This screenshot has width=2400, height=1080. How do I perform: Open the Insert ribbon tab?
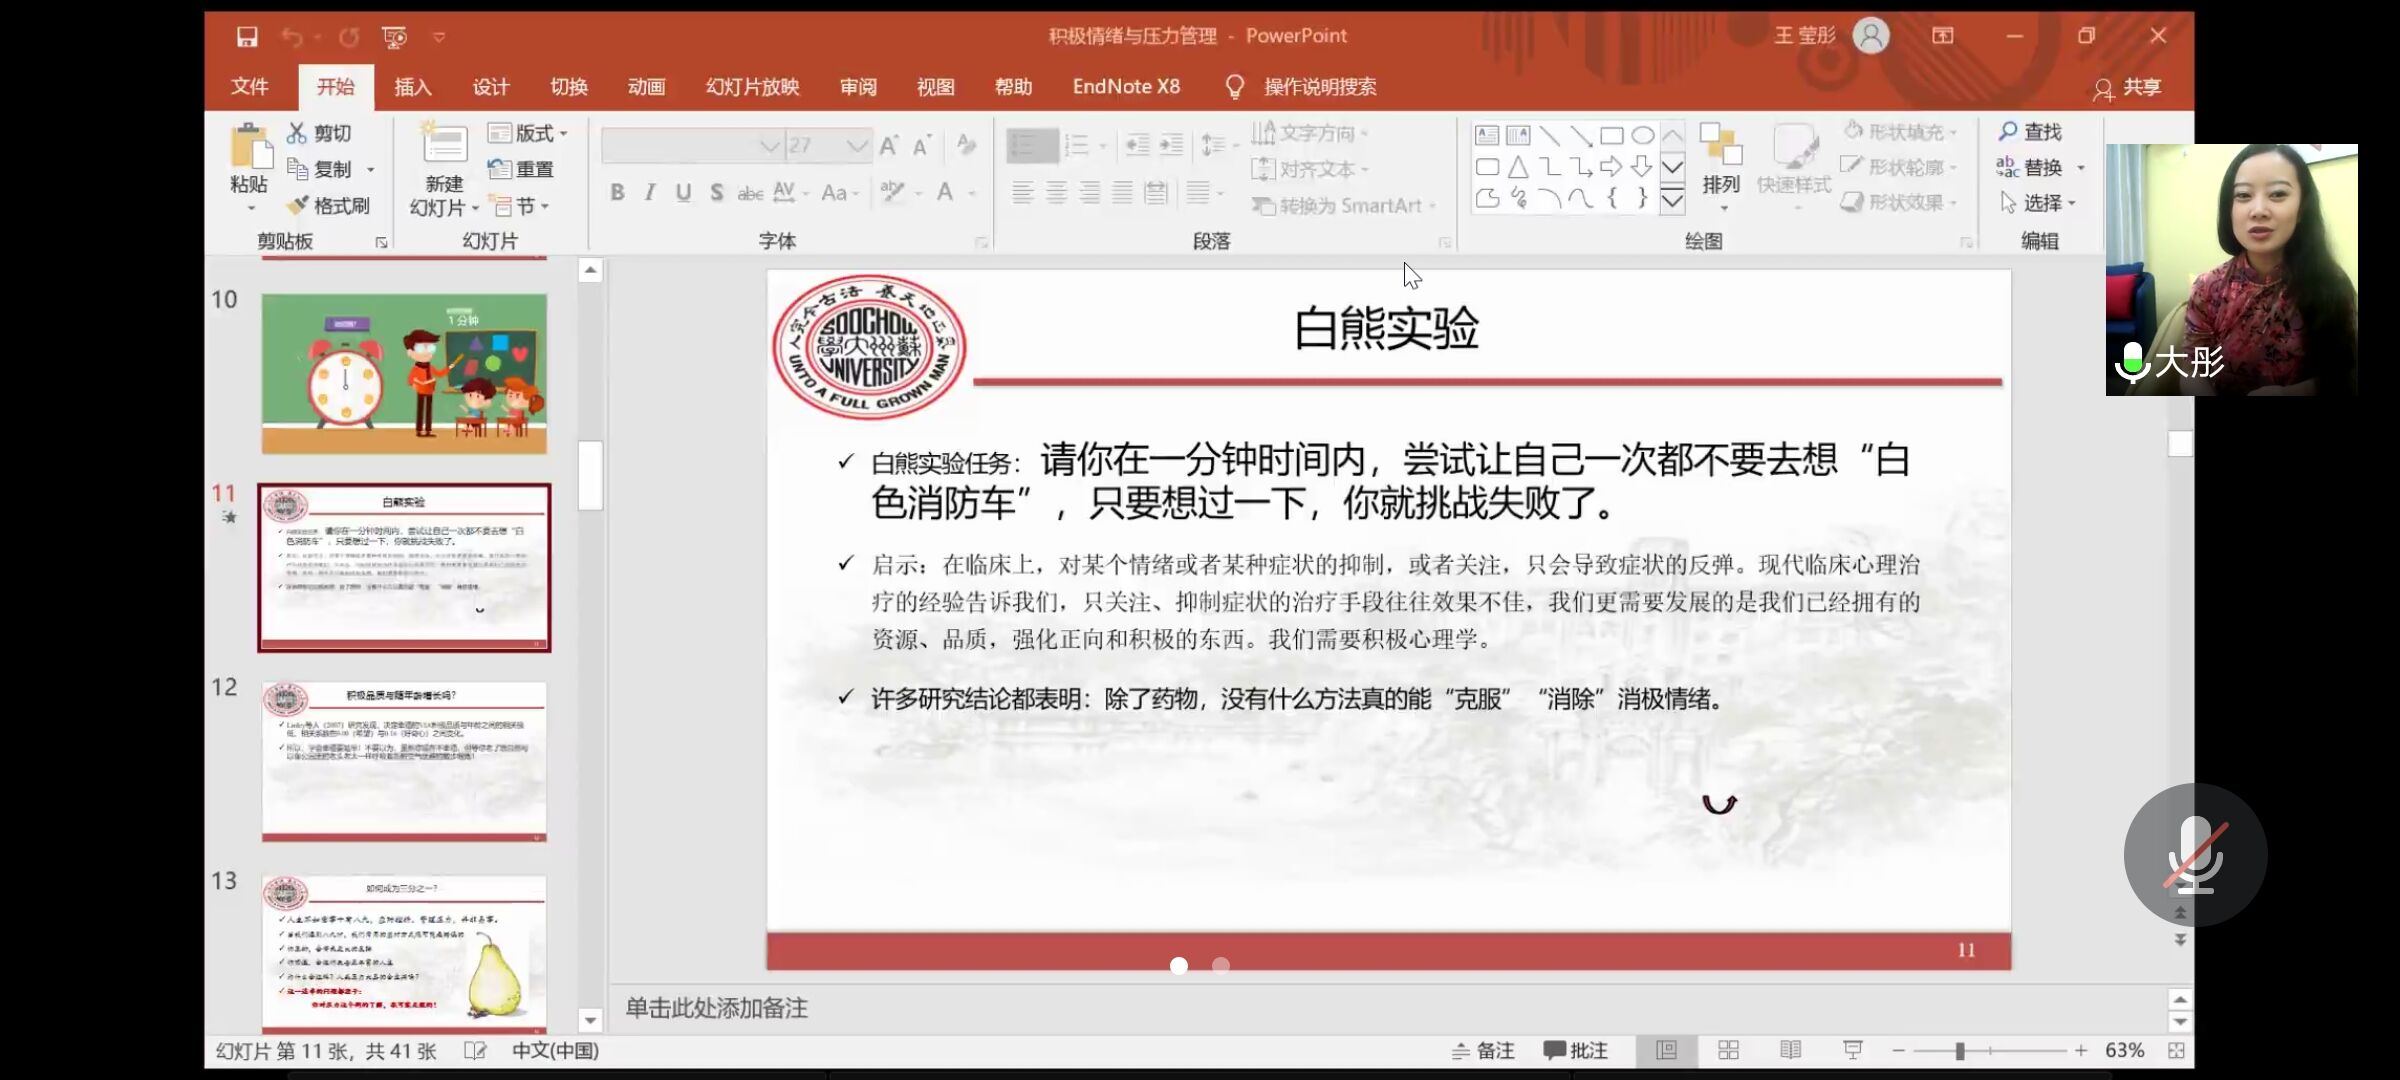[413, 87]
